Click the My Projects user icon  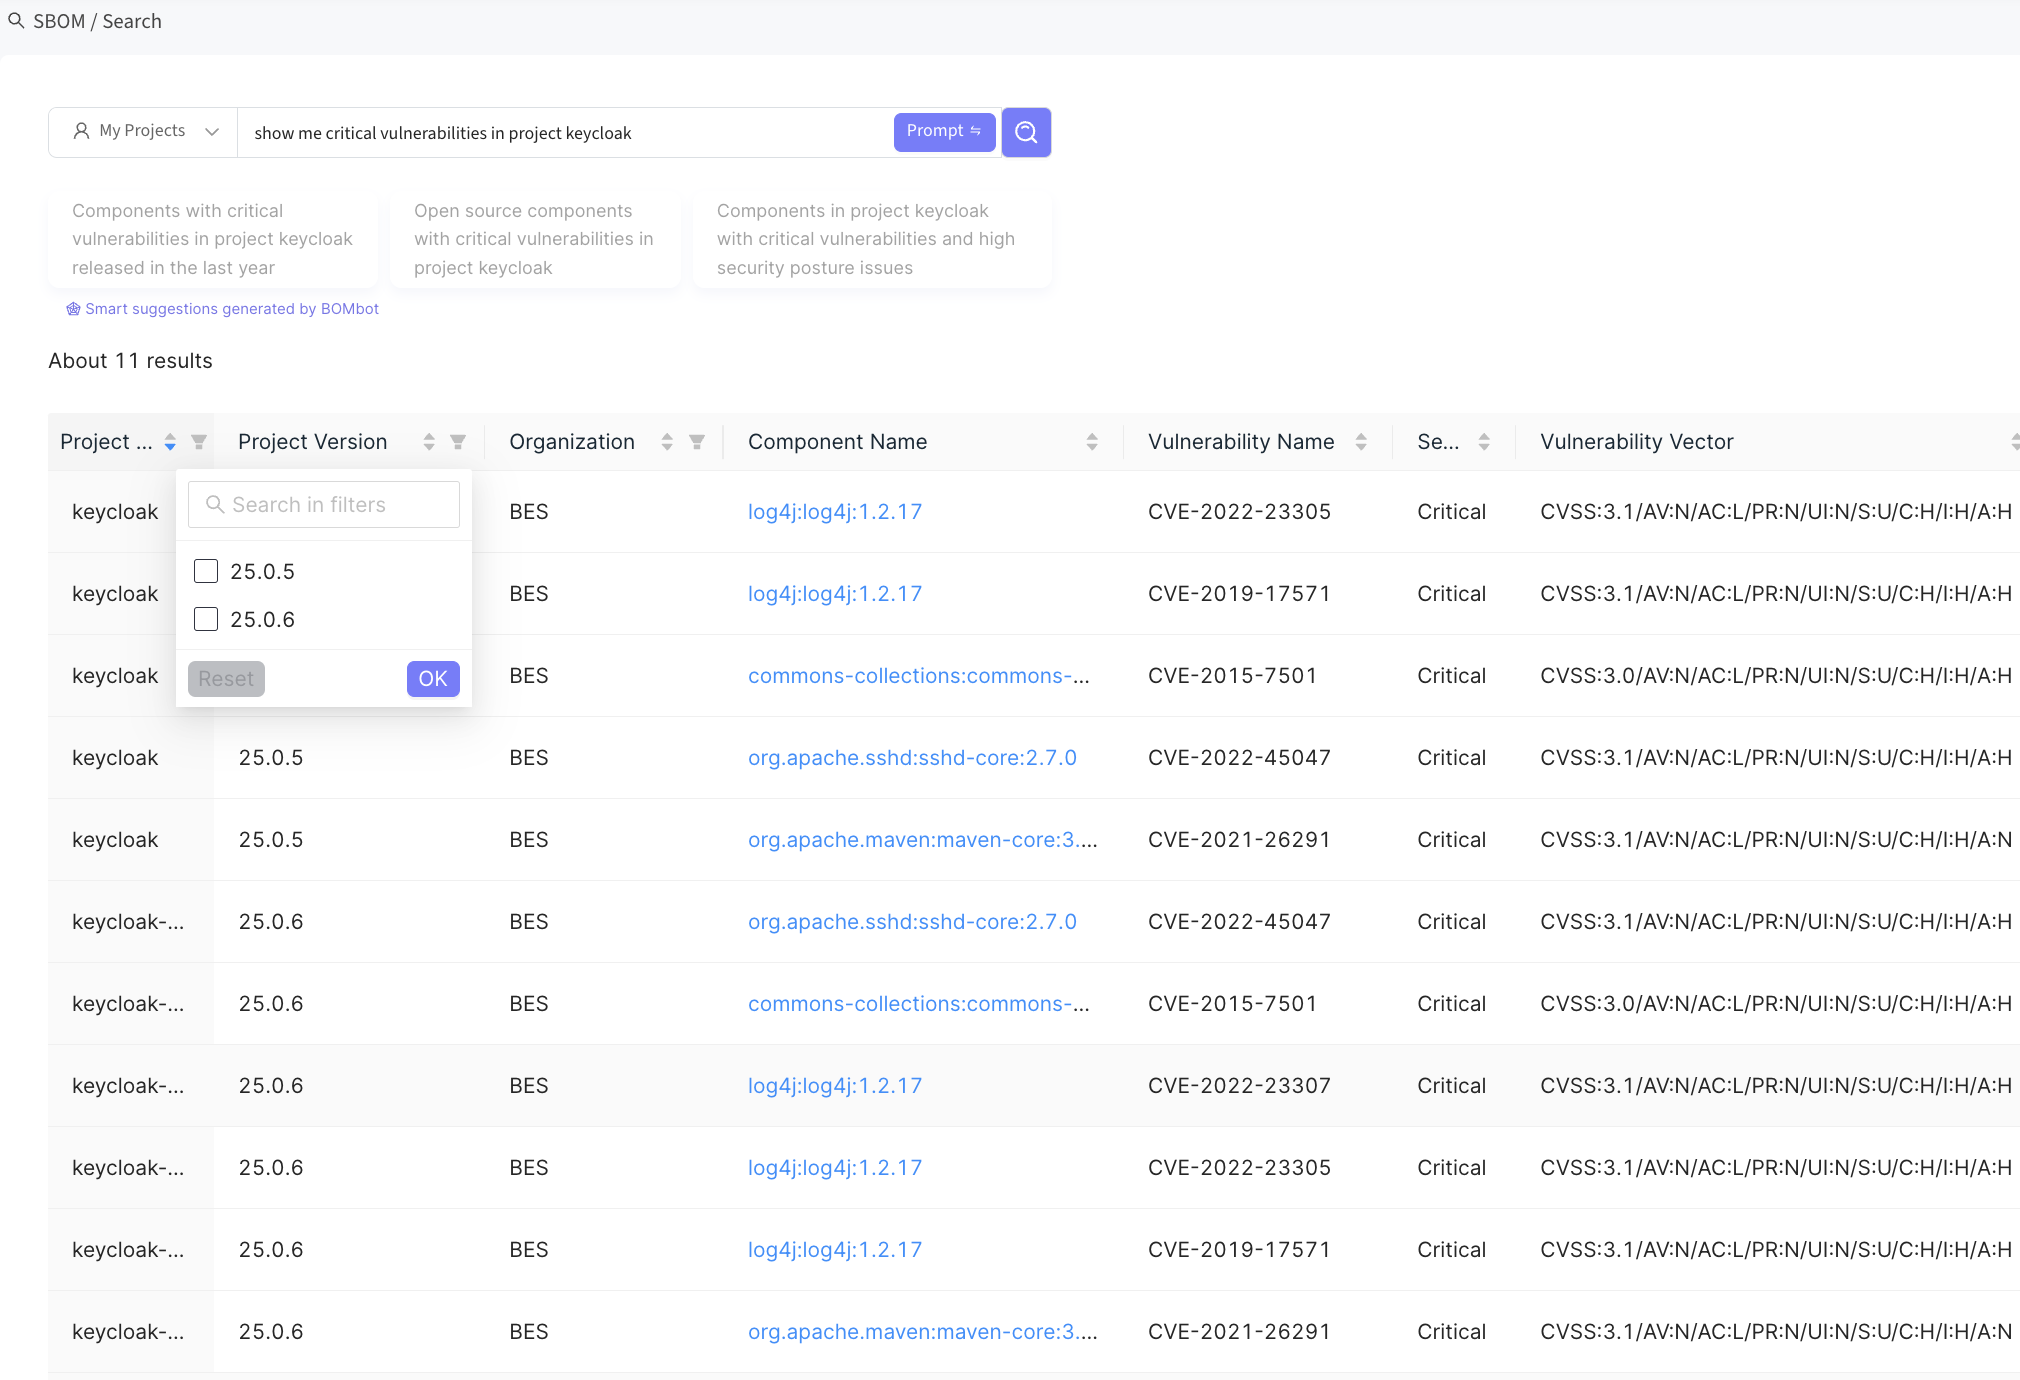tap(82, 131)
